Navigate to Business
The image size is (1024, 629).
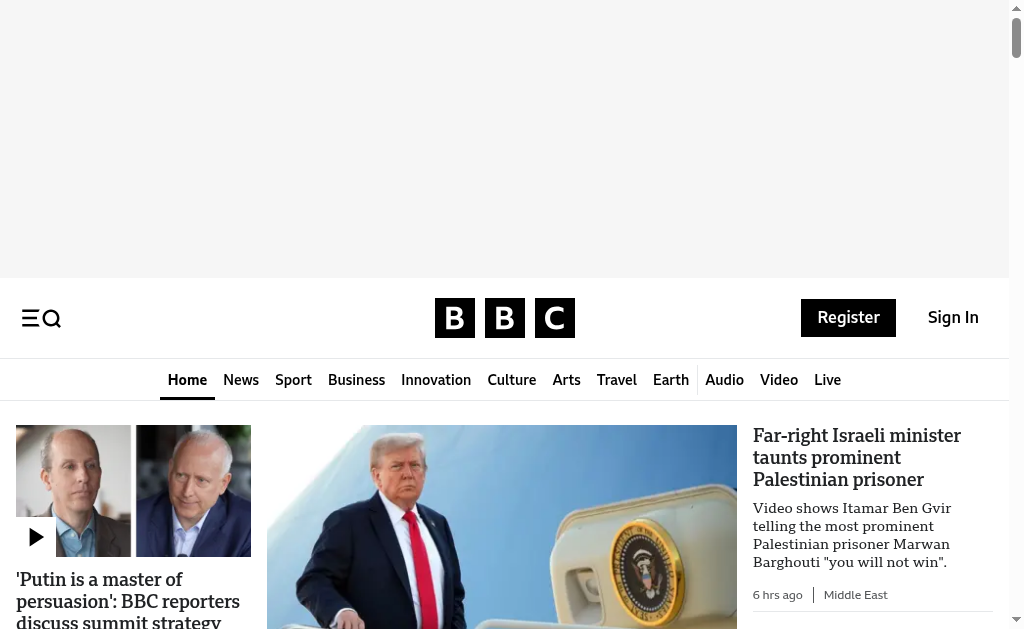(357, 380)
